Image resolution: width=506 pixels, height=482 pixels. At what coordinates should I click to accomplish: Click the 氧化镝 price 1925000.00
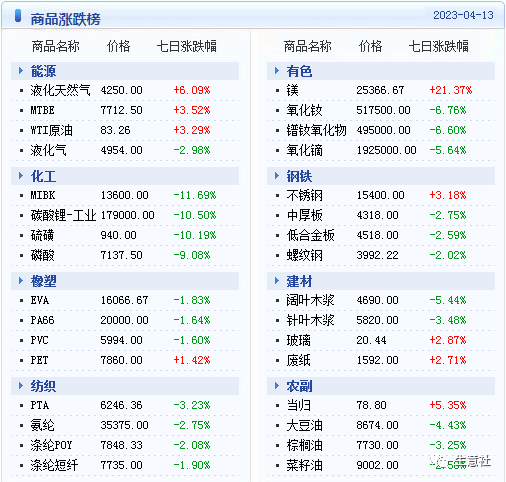pos(386,150)
